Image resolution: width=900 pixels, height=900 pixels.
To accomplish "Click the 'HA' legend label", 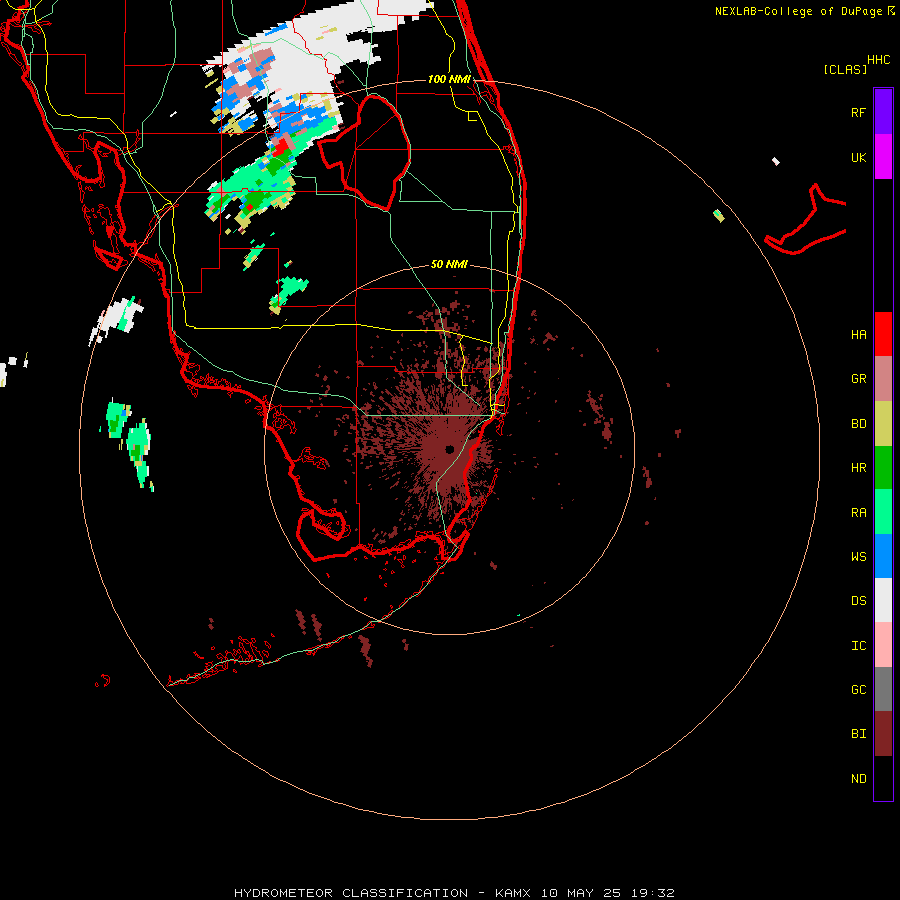I will point(858,334).
